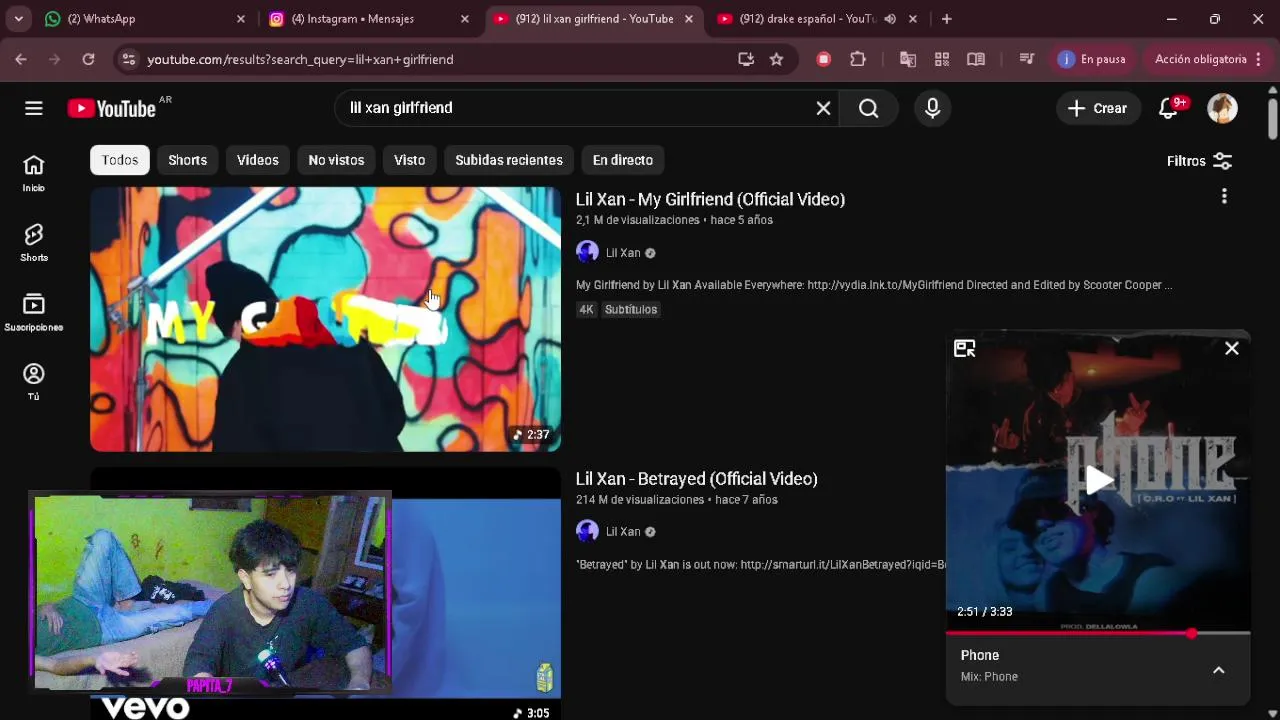Click Betrayed video thumbnail
Viewport: 1280px width, 720px height.
click(x=476, y=595)
